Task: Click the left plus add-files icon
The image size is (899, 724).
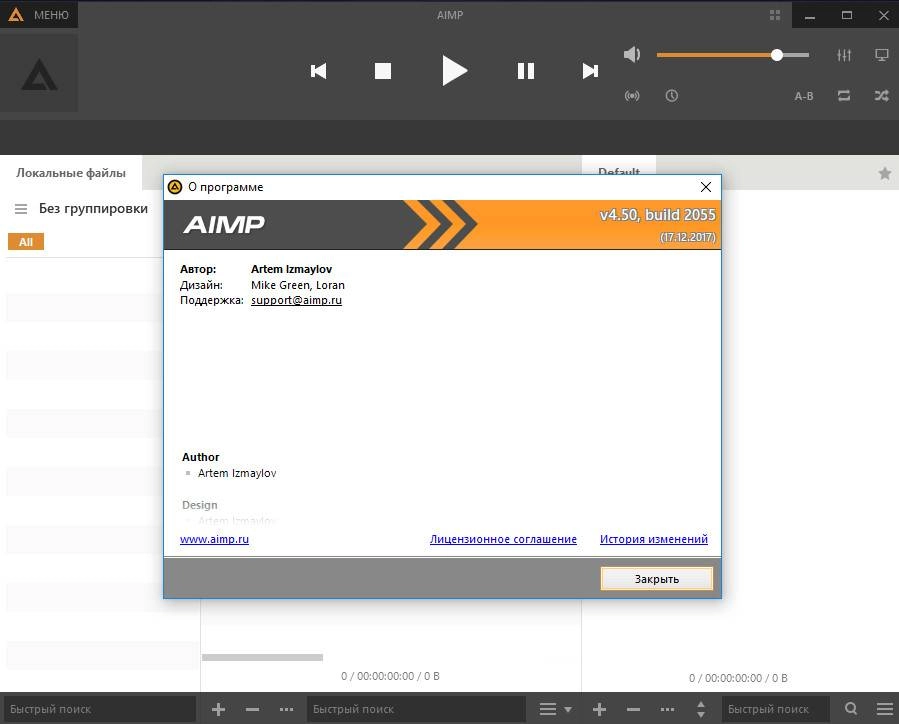Action: 218,710
